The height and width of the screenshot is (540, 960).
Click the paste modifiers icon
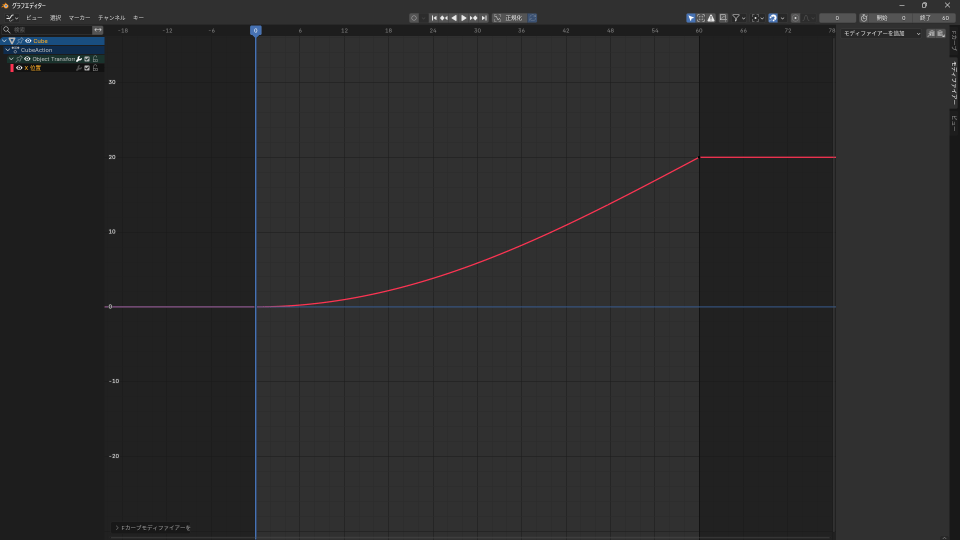click(x=940, y=33)
